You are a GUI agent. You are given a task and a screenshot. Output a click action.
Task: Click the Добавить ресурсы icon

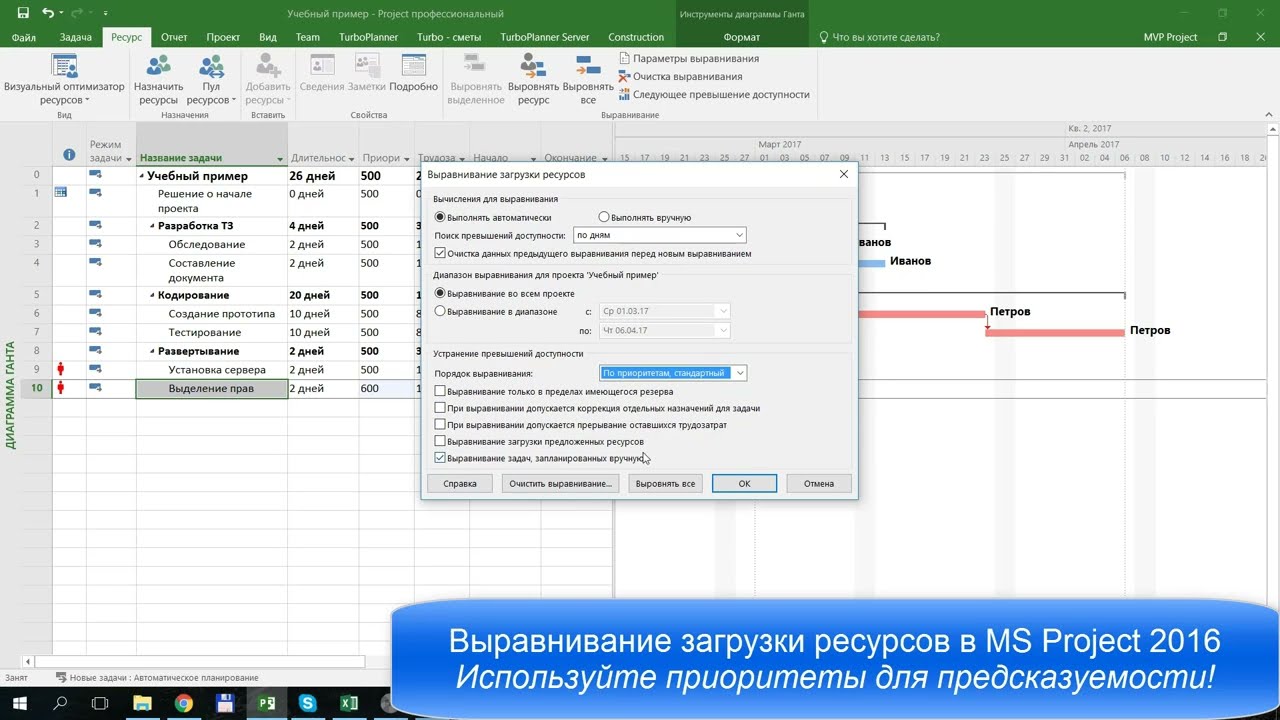pyautogui.click(x=267, y=67)
